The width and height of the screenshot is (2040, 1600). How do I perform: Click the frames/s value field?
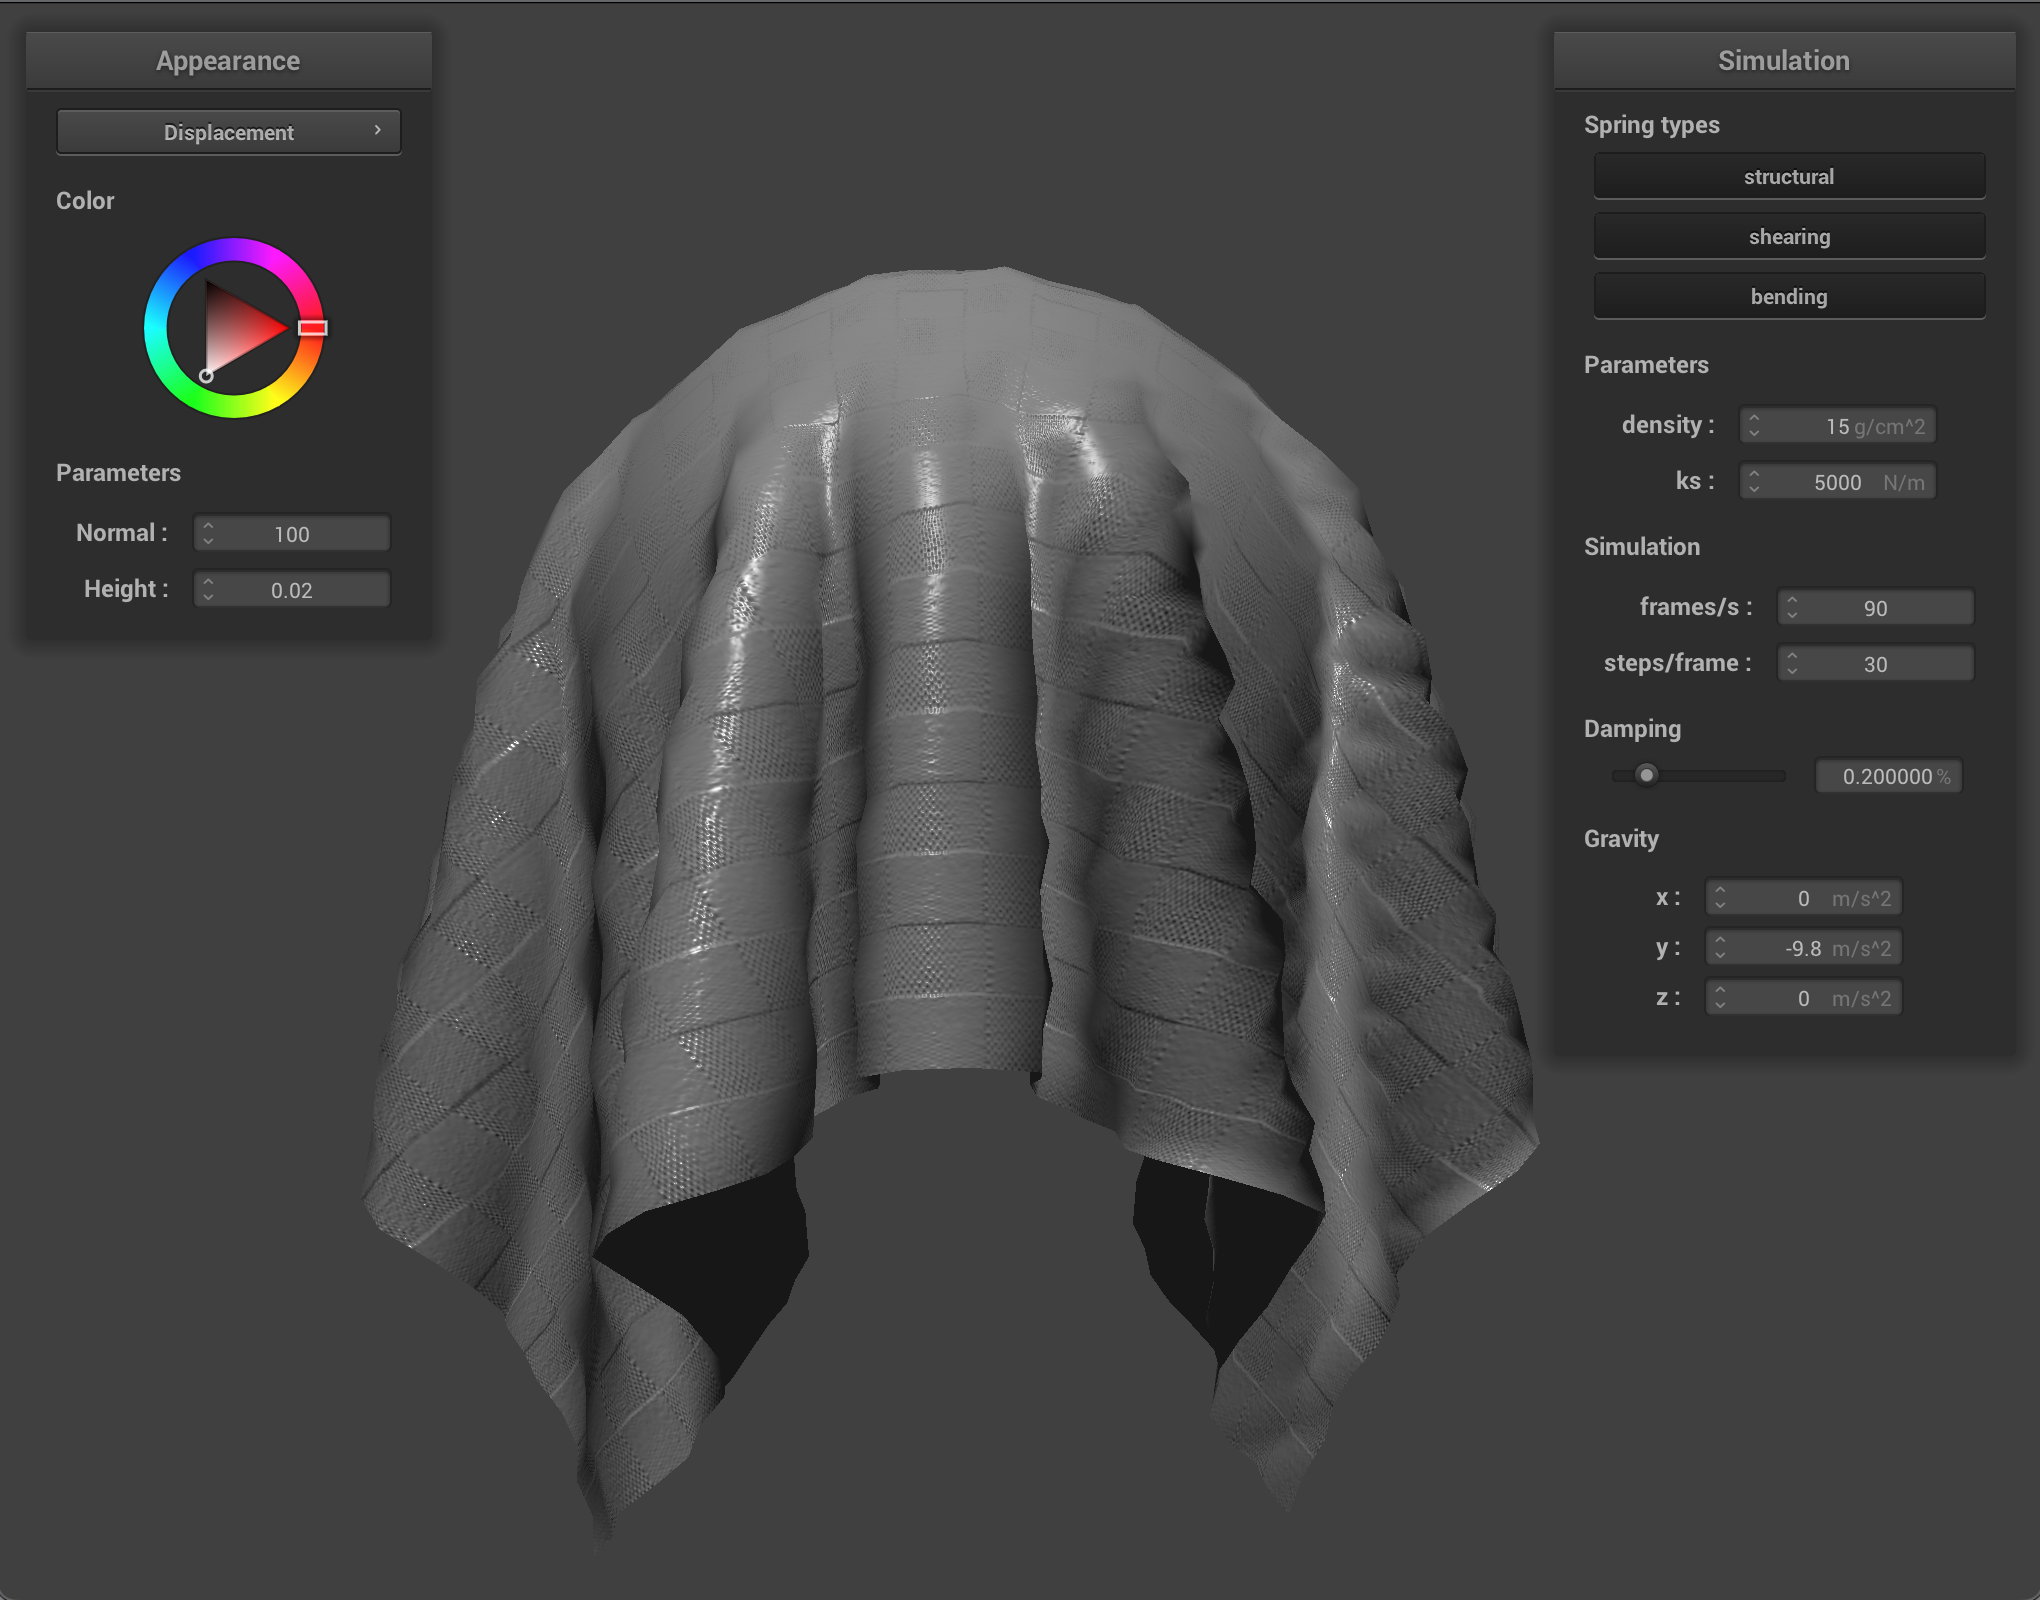tap(1876, 607)
